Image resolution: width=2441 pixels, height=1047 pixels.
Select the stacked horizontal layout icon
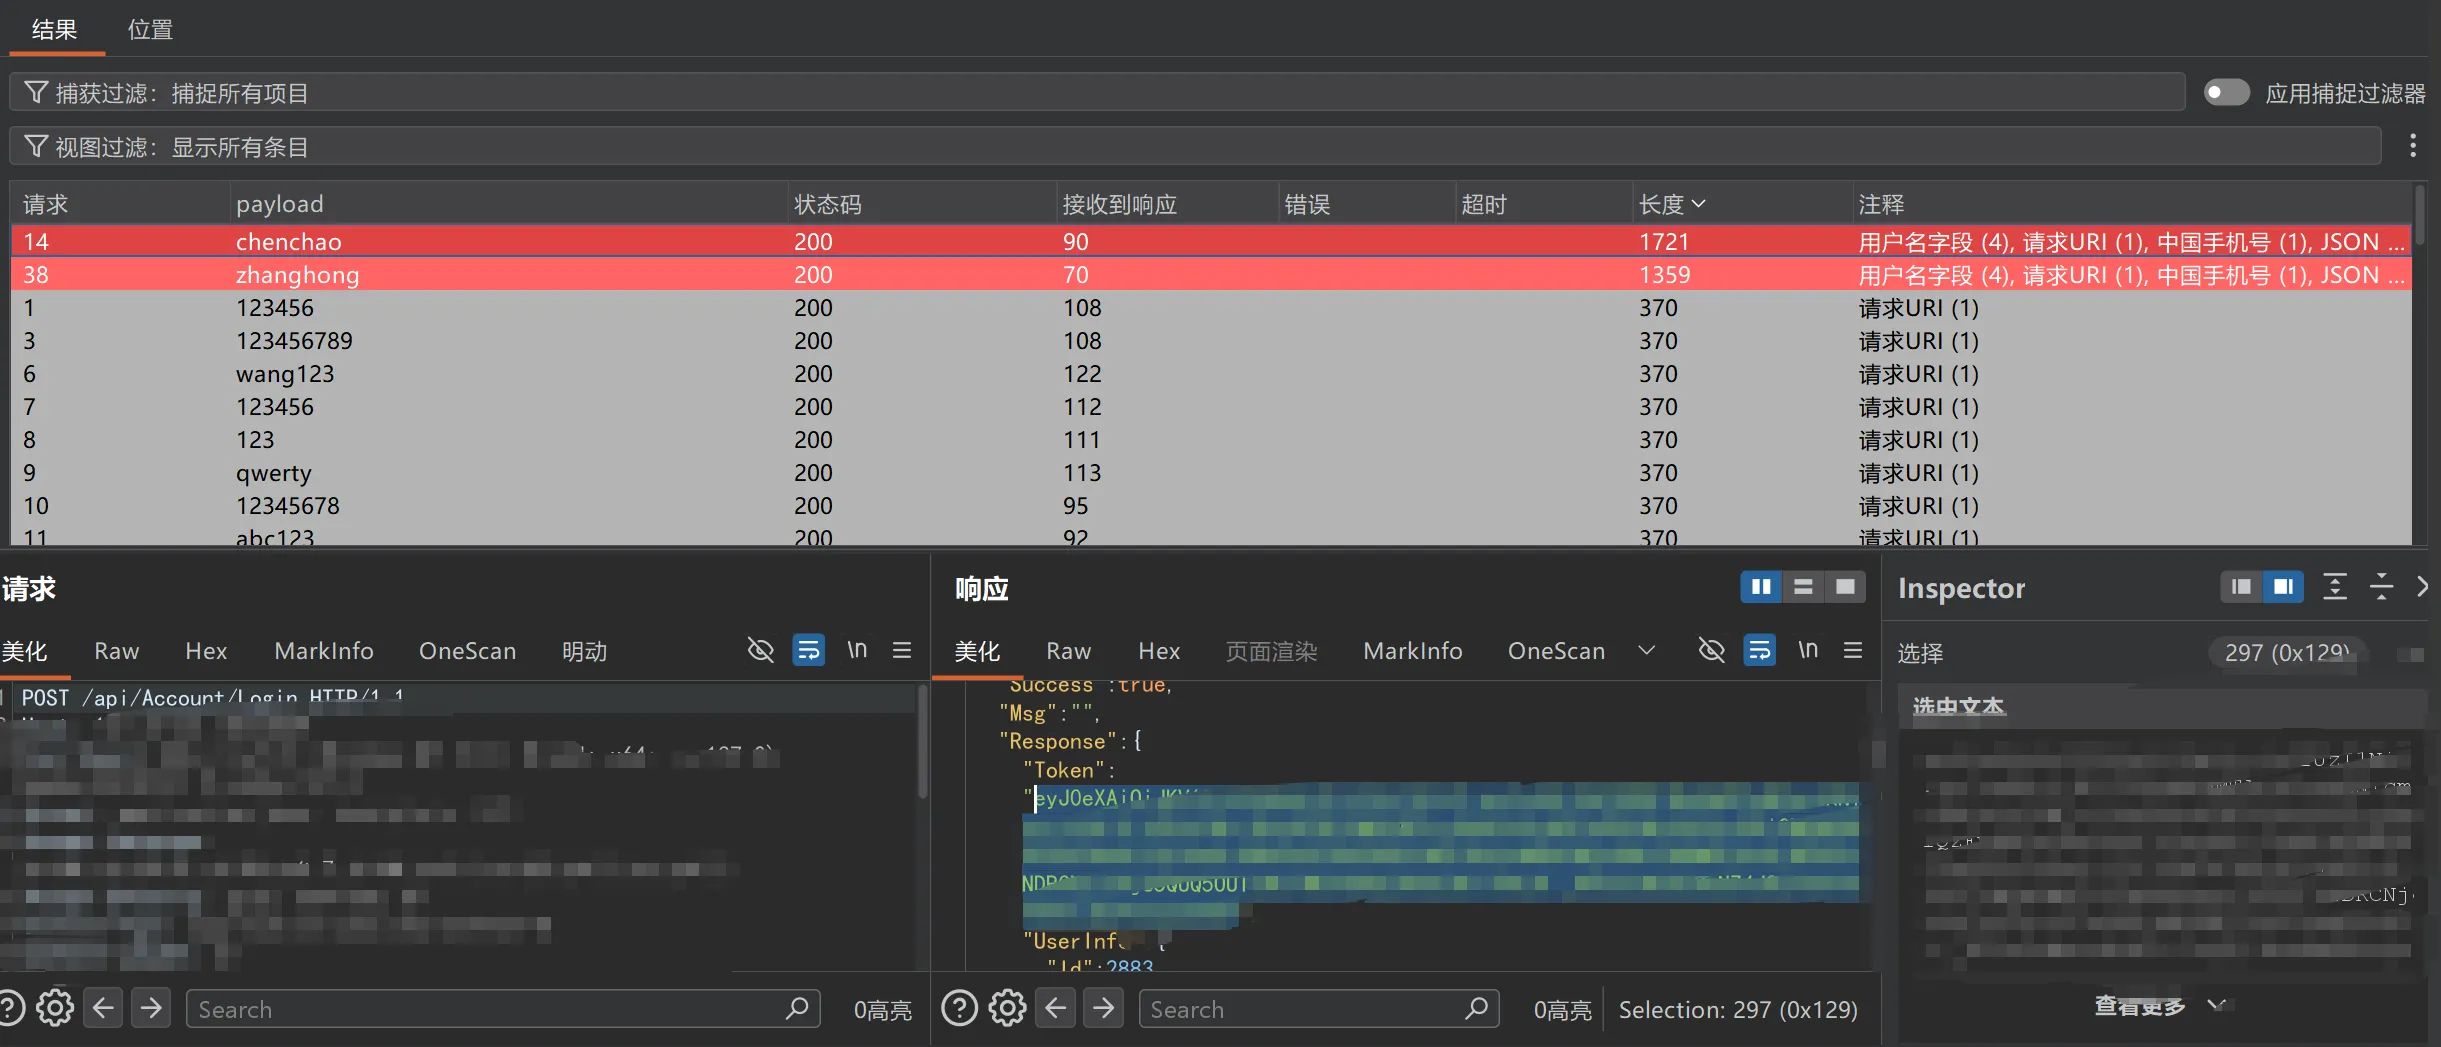1803,587
